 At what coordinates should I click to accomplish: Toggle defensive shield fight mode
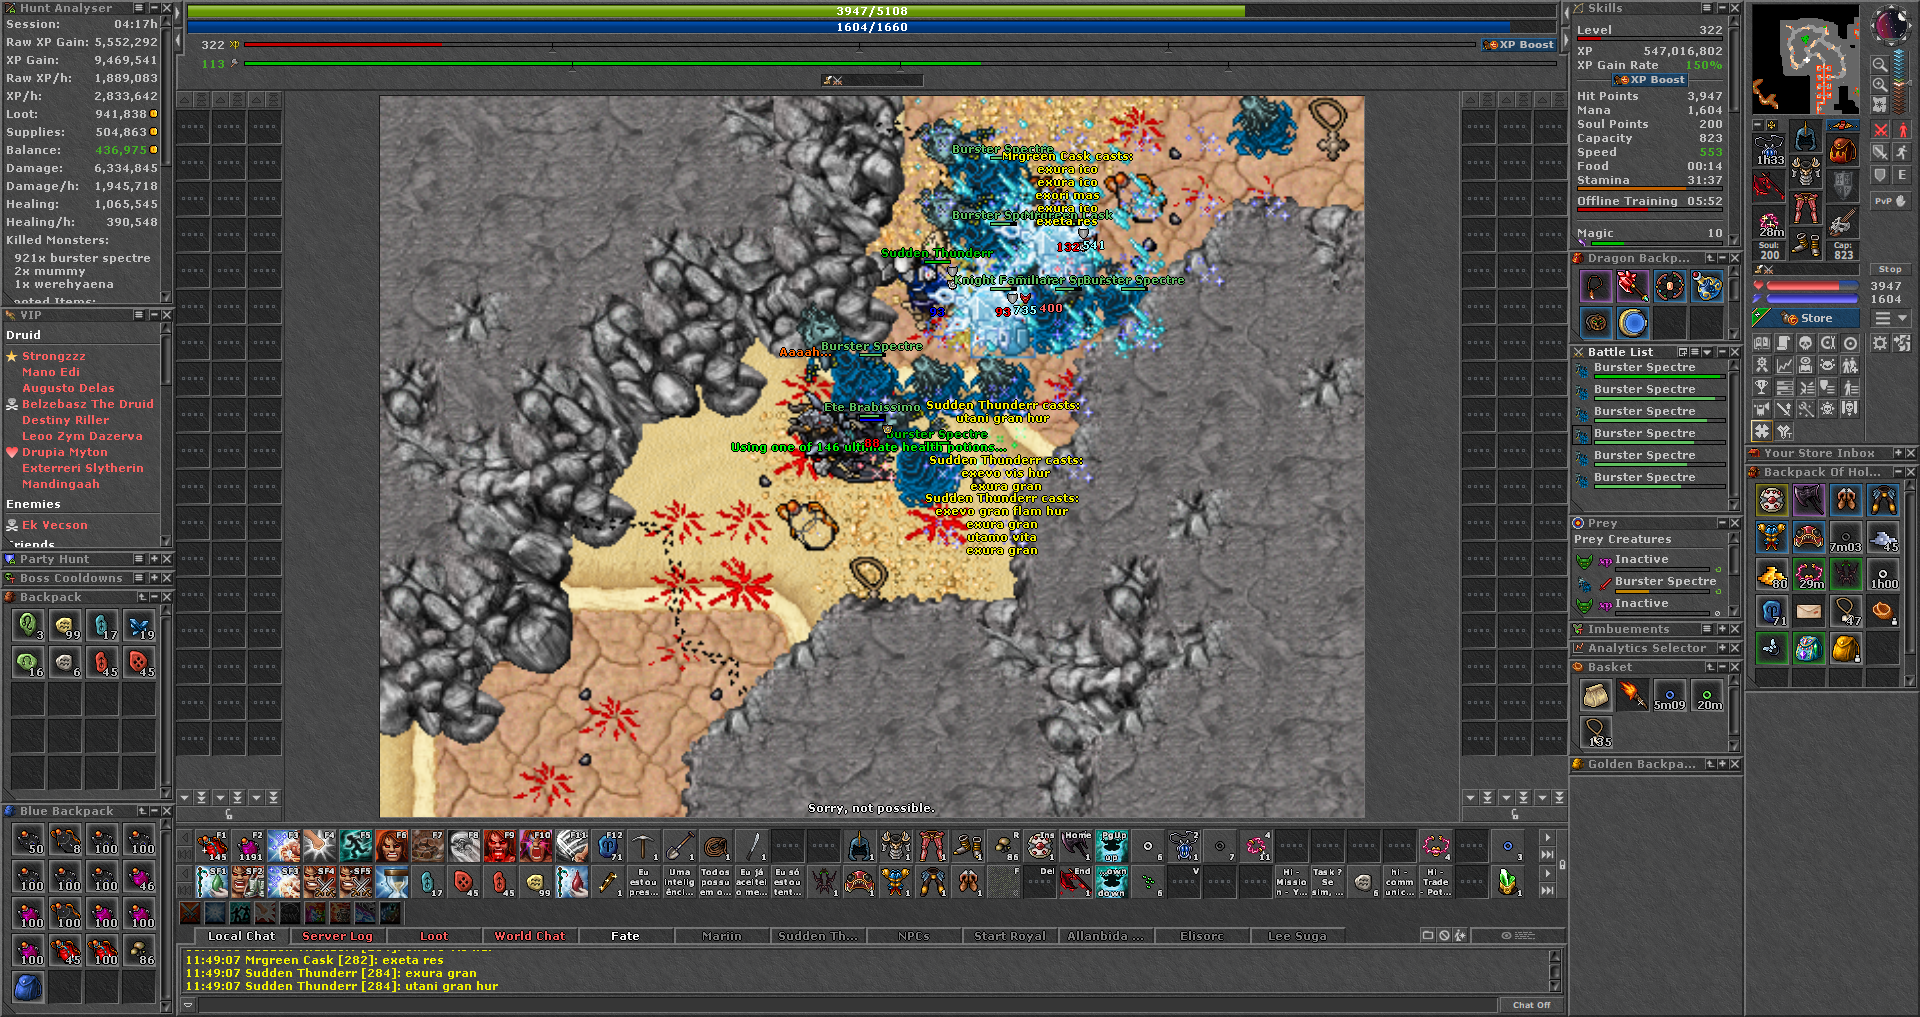1881,175
